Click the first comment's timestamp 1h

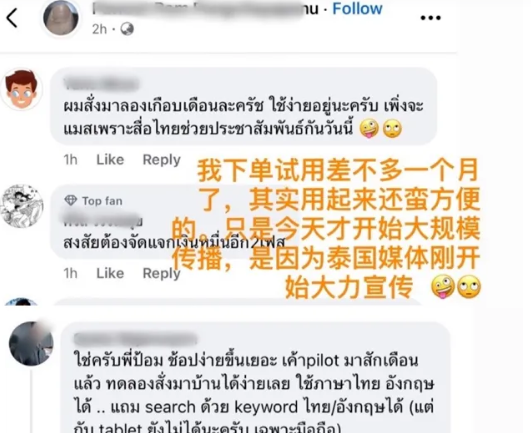[70, 159]
